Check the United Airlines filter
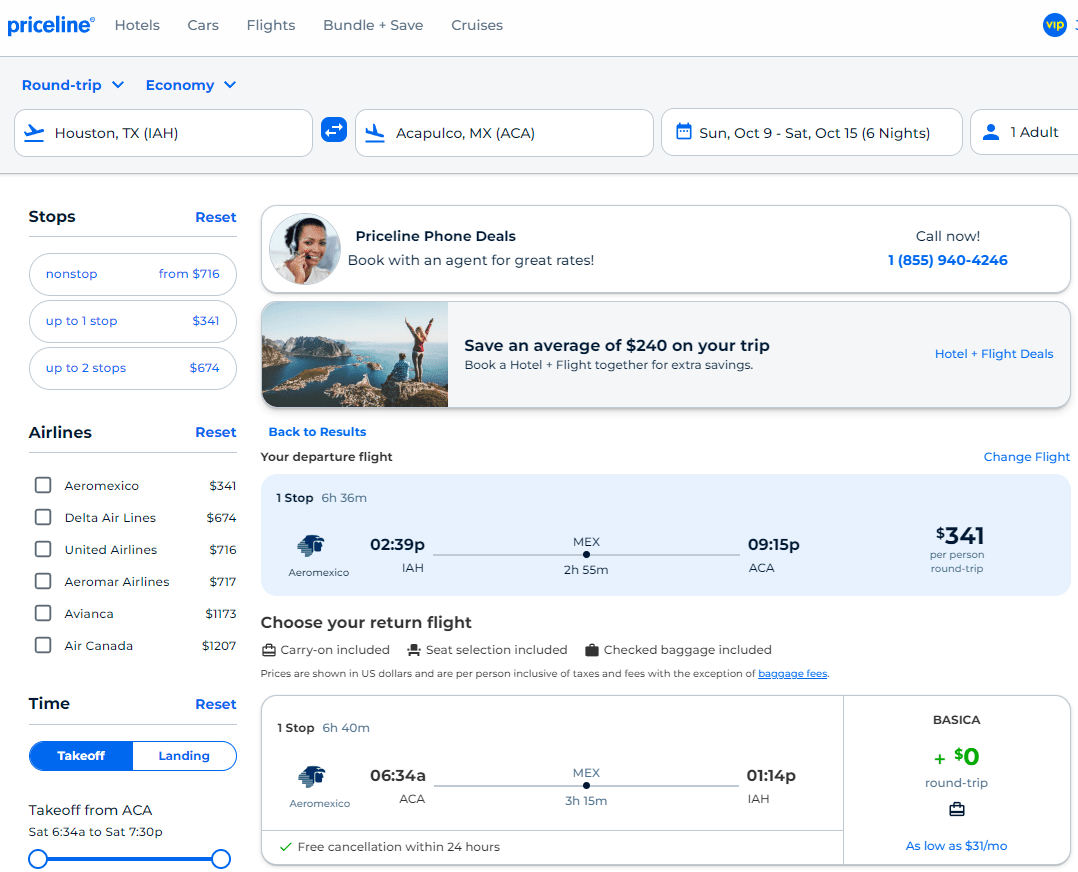Viewport: 1078px width, 872px height. coord(43,549)
